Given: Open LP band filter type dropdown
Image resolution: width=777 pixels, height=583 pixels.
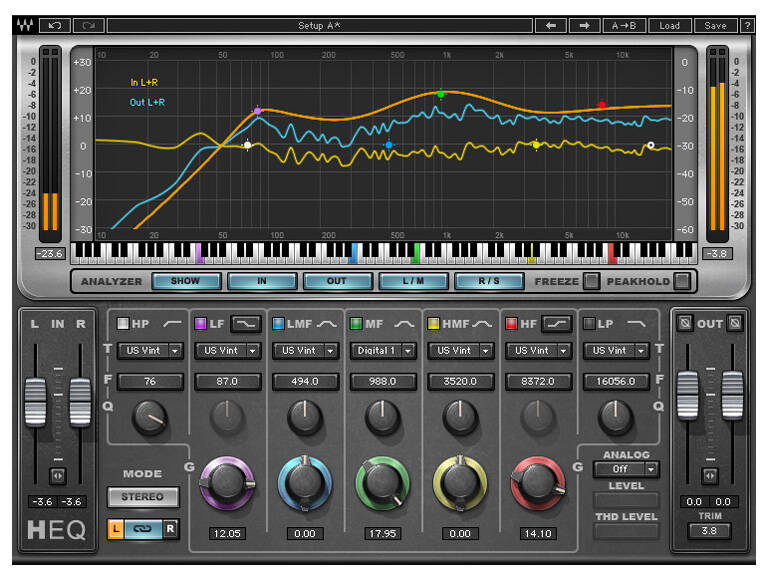Looking at the screenshot, I should [616, 351].
